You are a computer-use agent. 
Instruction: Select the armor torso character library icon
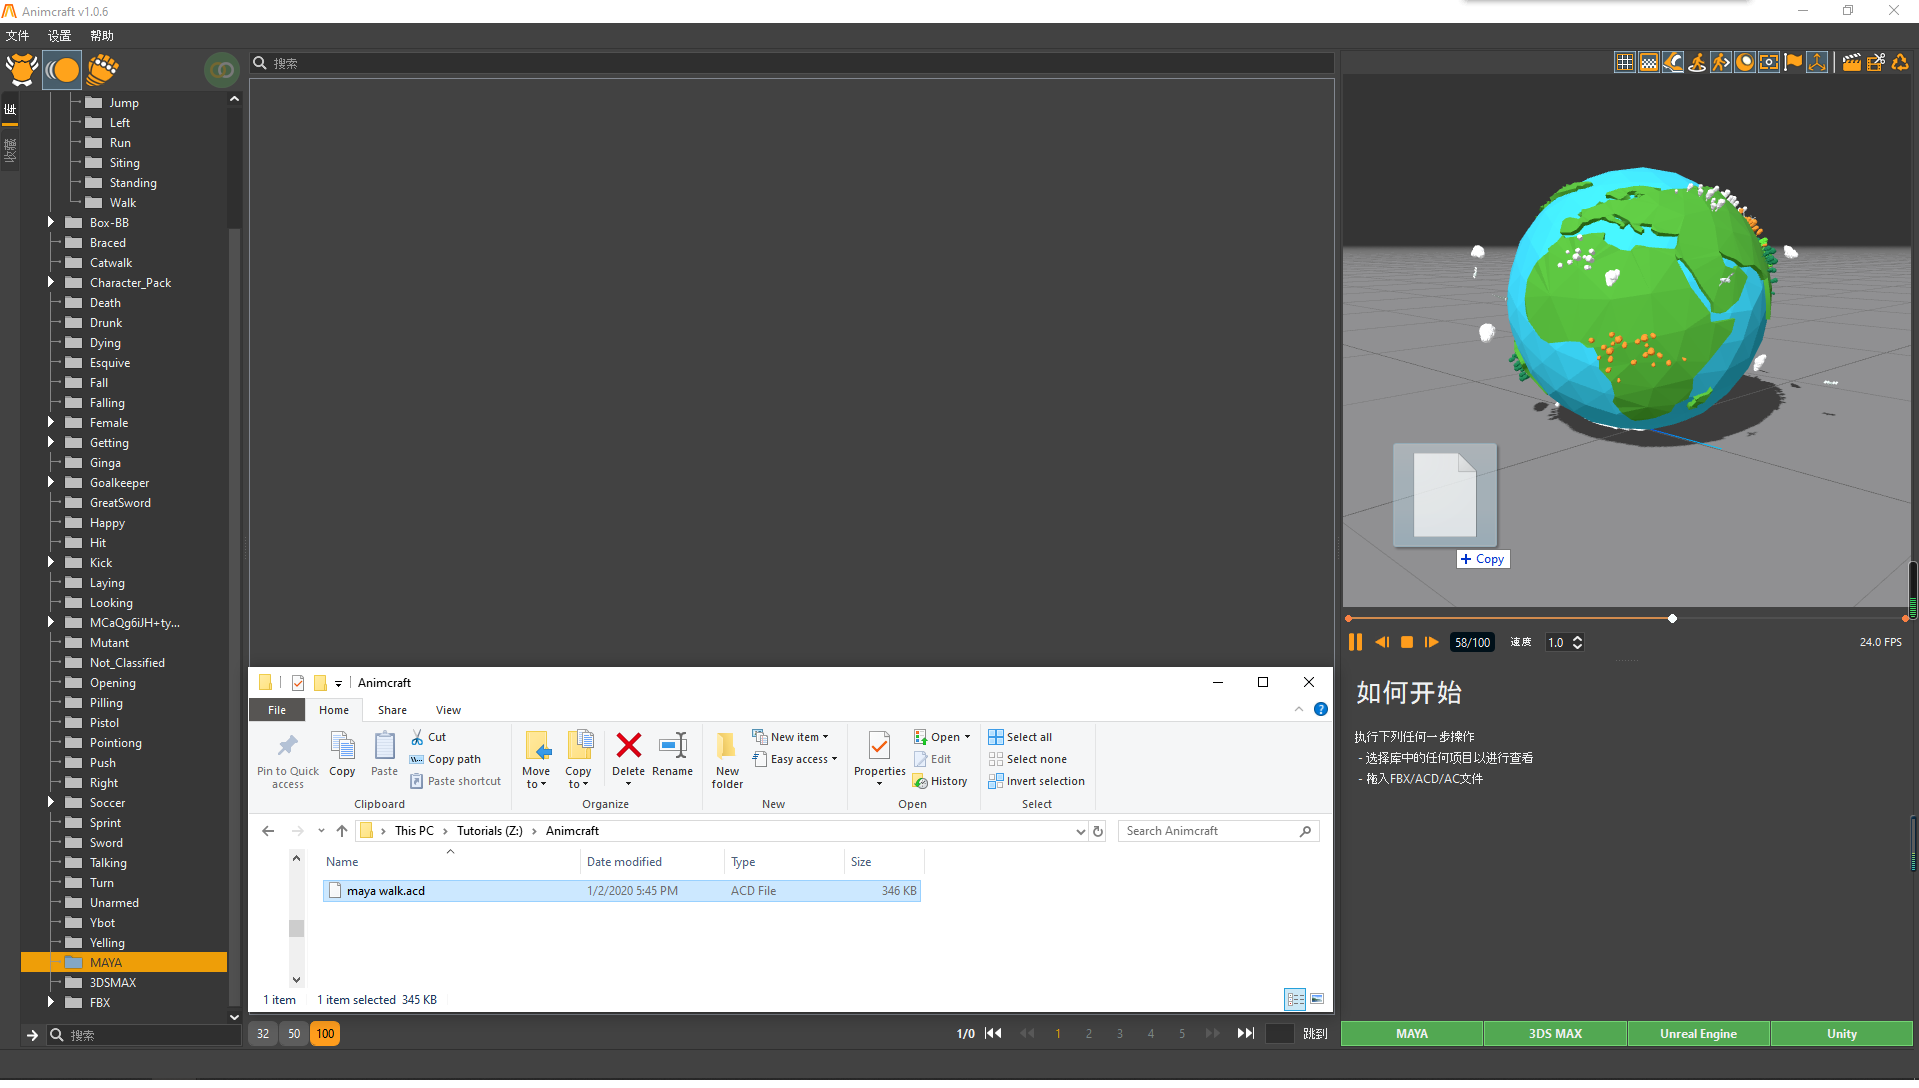pyautogui.click(x=21, y=70)
